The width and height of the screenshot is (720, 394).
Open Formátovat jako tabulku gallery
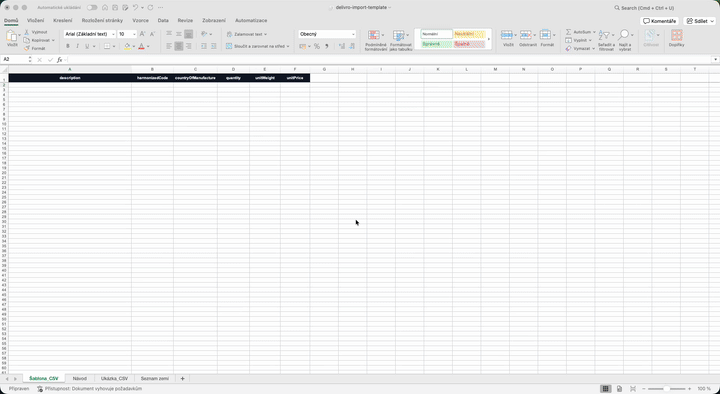(401, 40)
